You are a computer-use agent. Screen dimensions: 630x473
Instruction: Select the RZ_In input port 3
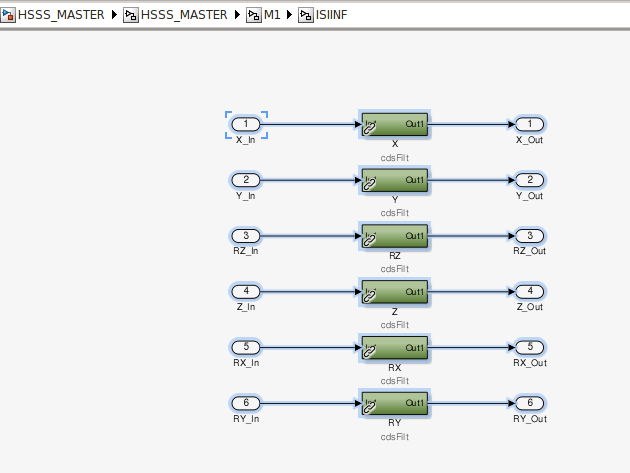point(246,236)
